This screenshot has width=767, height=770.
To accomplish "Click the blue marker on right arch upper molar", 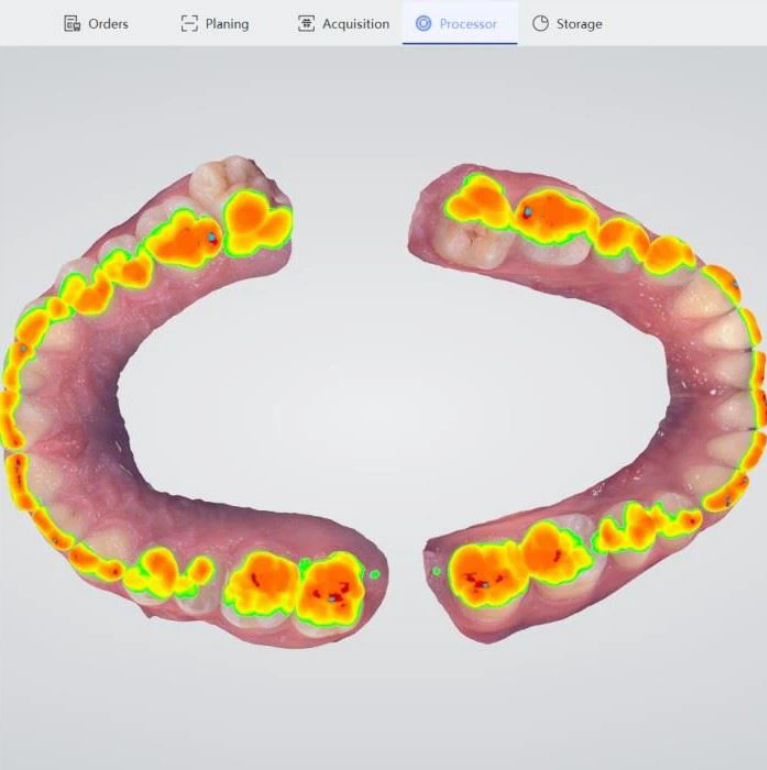I will click(528, 212).
